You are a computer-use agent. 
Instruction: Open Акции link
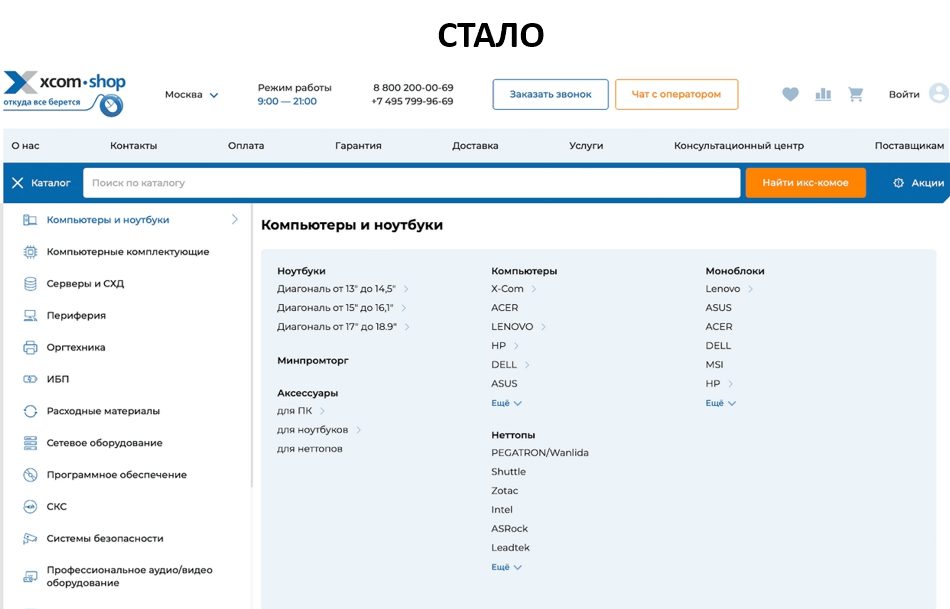(x=928, y=183)
